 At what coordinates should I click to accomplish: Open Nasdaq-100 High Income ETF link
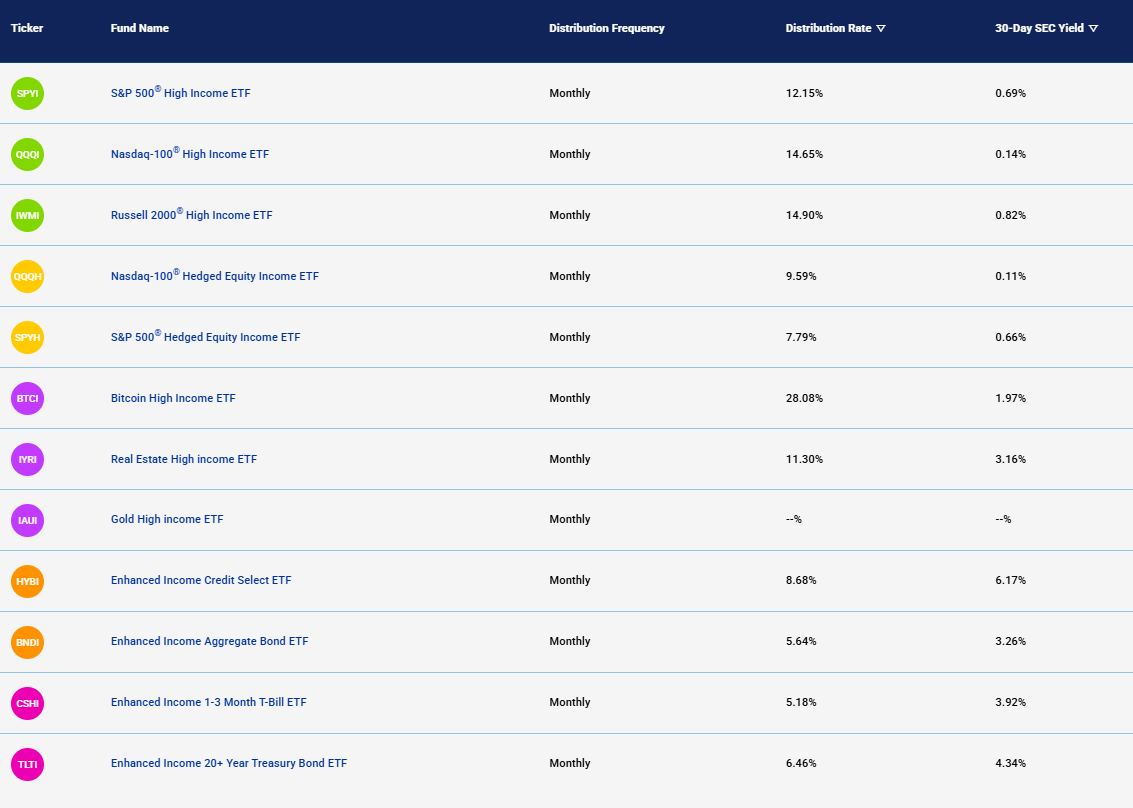pyautogui.click(x=190, y=153)
